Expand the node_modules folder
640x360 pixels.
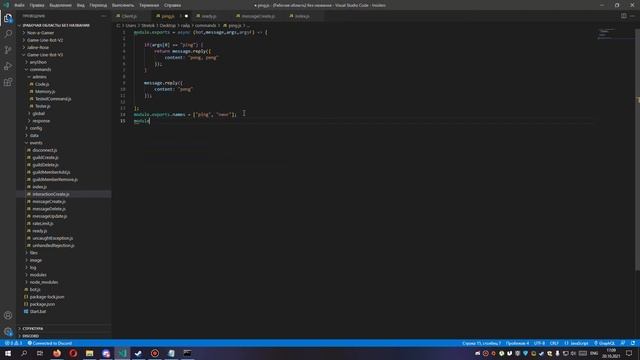[44, 282]
